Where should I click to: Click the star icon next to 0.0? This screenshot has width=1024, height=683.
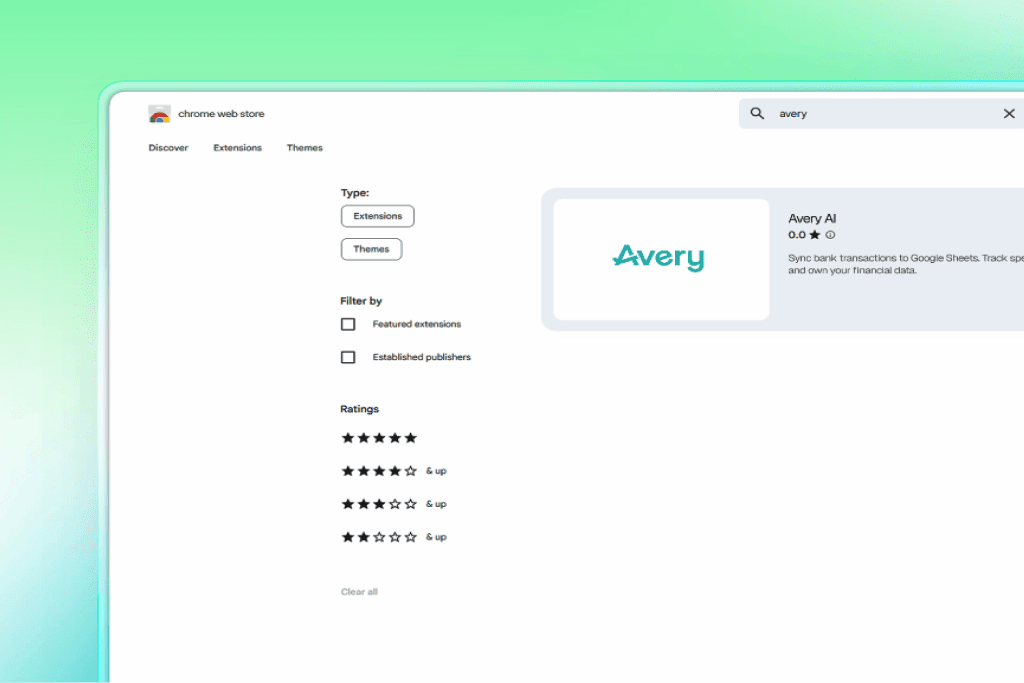point(814,235)
